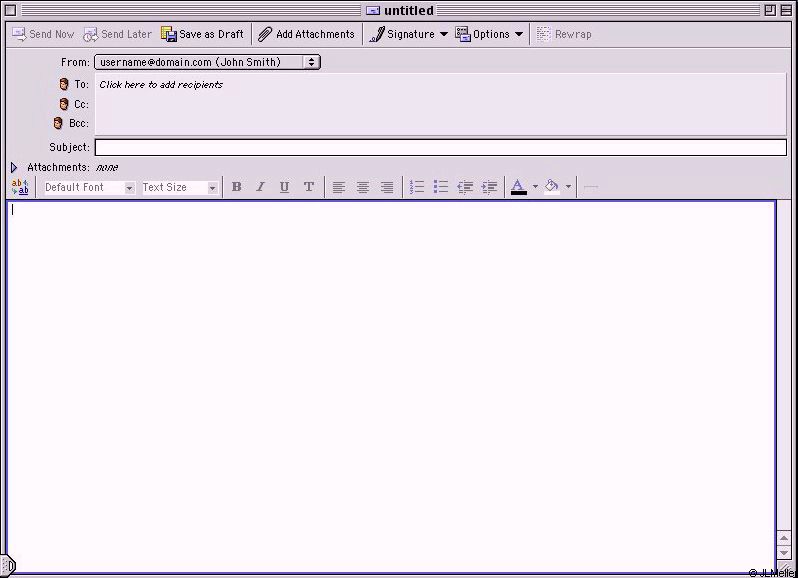Click the scroll up arrow
Viewport: 798px width, 578px height.
pyautogui.click(x=784, y=538)
